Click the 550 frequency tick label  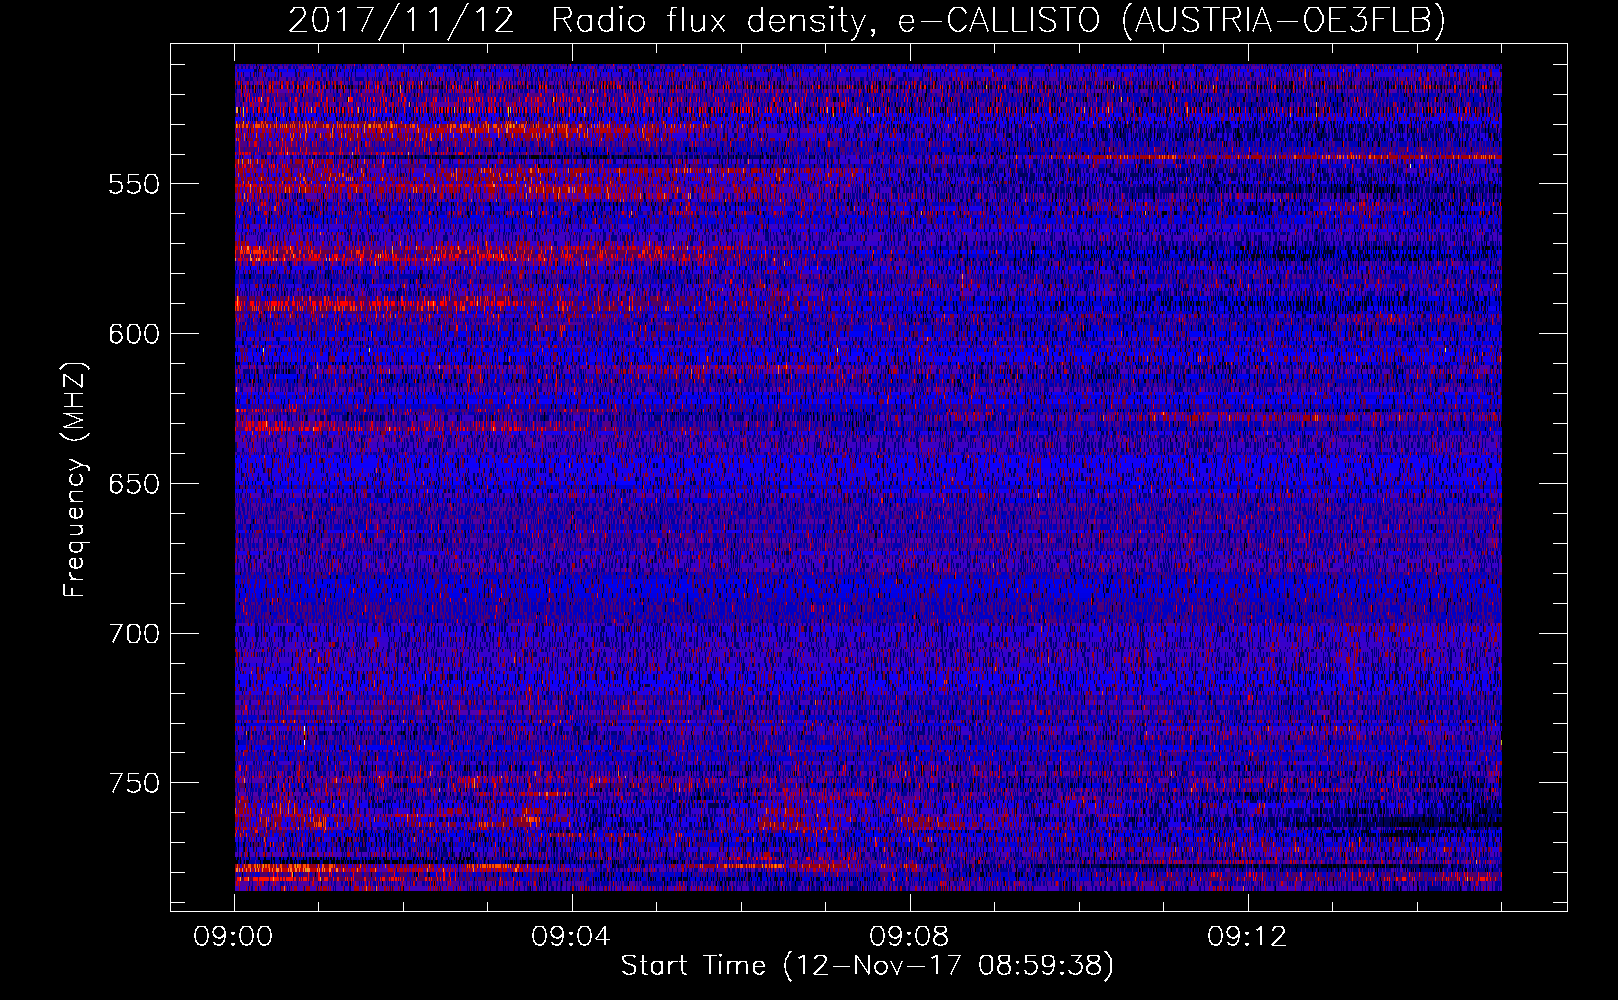click(134, 184)
